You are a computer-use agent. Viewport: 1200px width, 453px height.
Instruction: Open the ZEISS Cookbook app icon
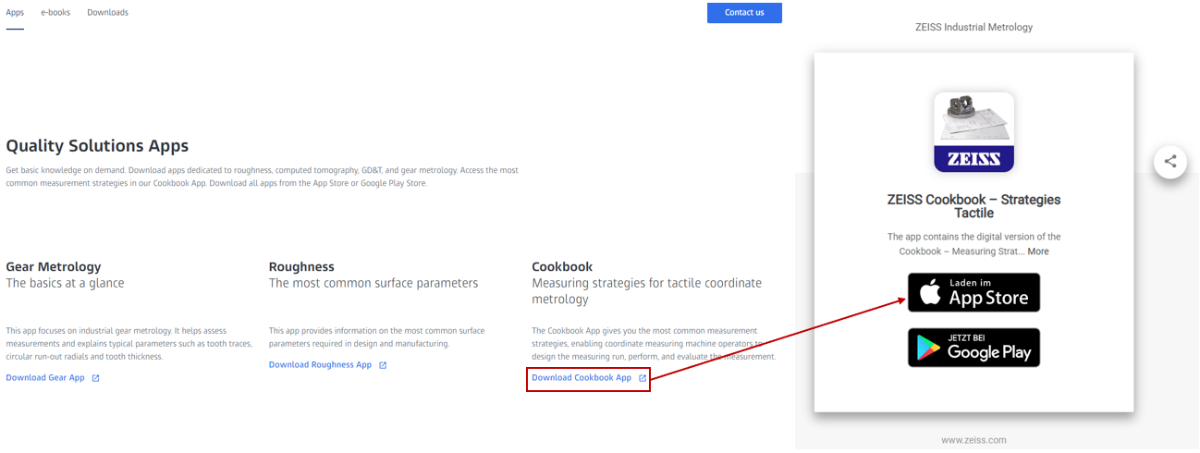(974, 132)
